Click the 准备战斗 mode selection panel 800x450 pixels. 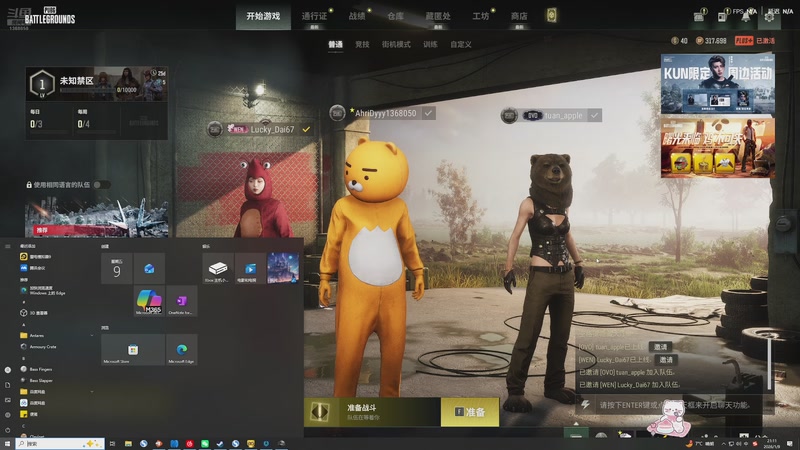tap(372, 412)
